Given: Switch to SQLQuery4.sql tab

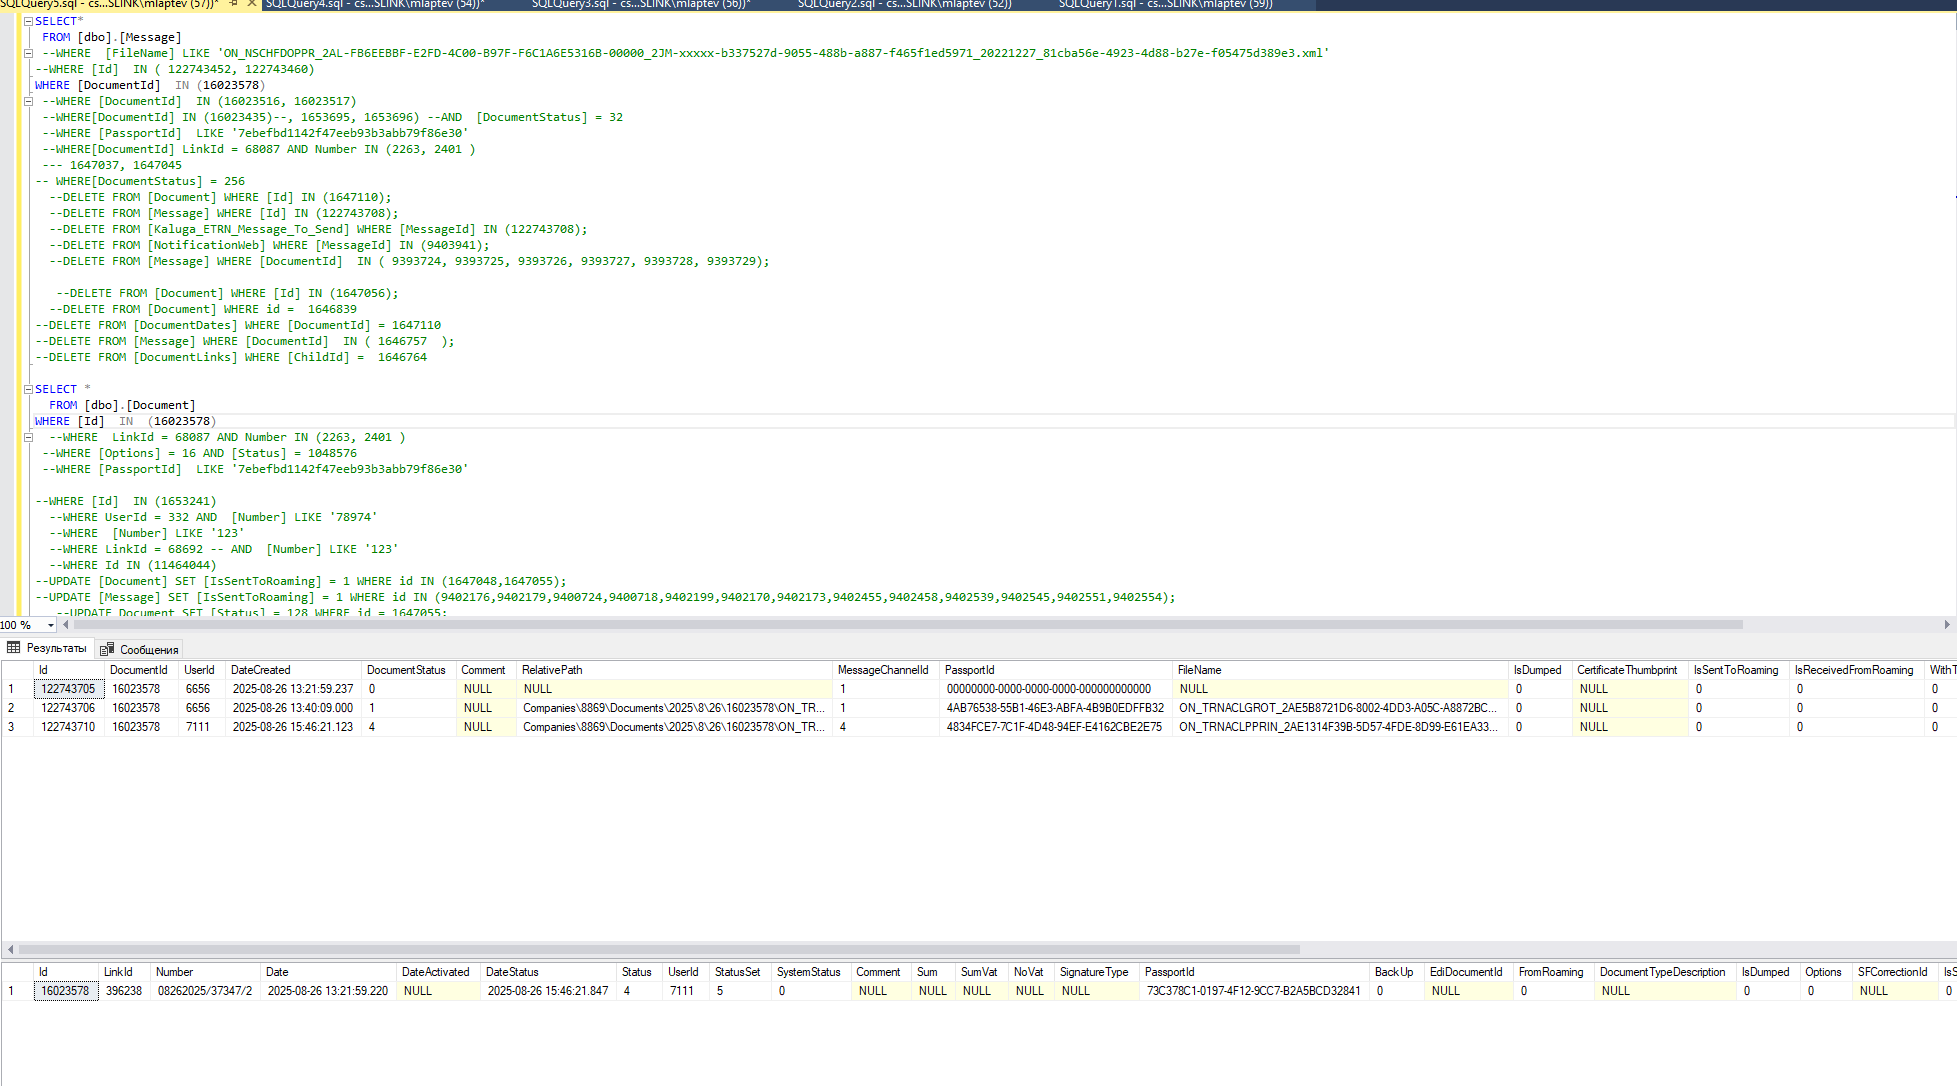Looking at the screenshot, I should click(375, 4).
